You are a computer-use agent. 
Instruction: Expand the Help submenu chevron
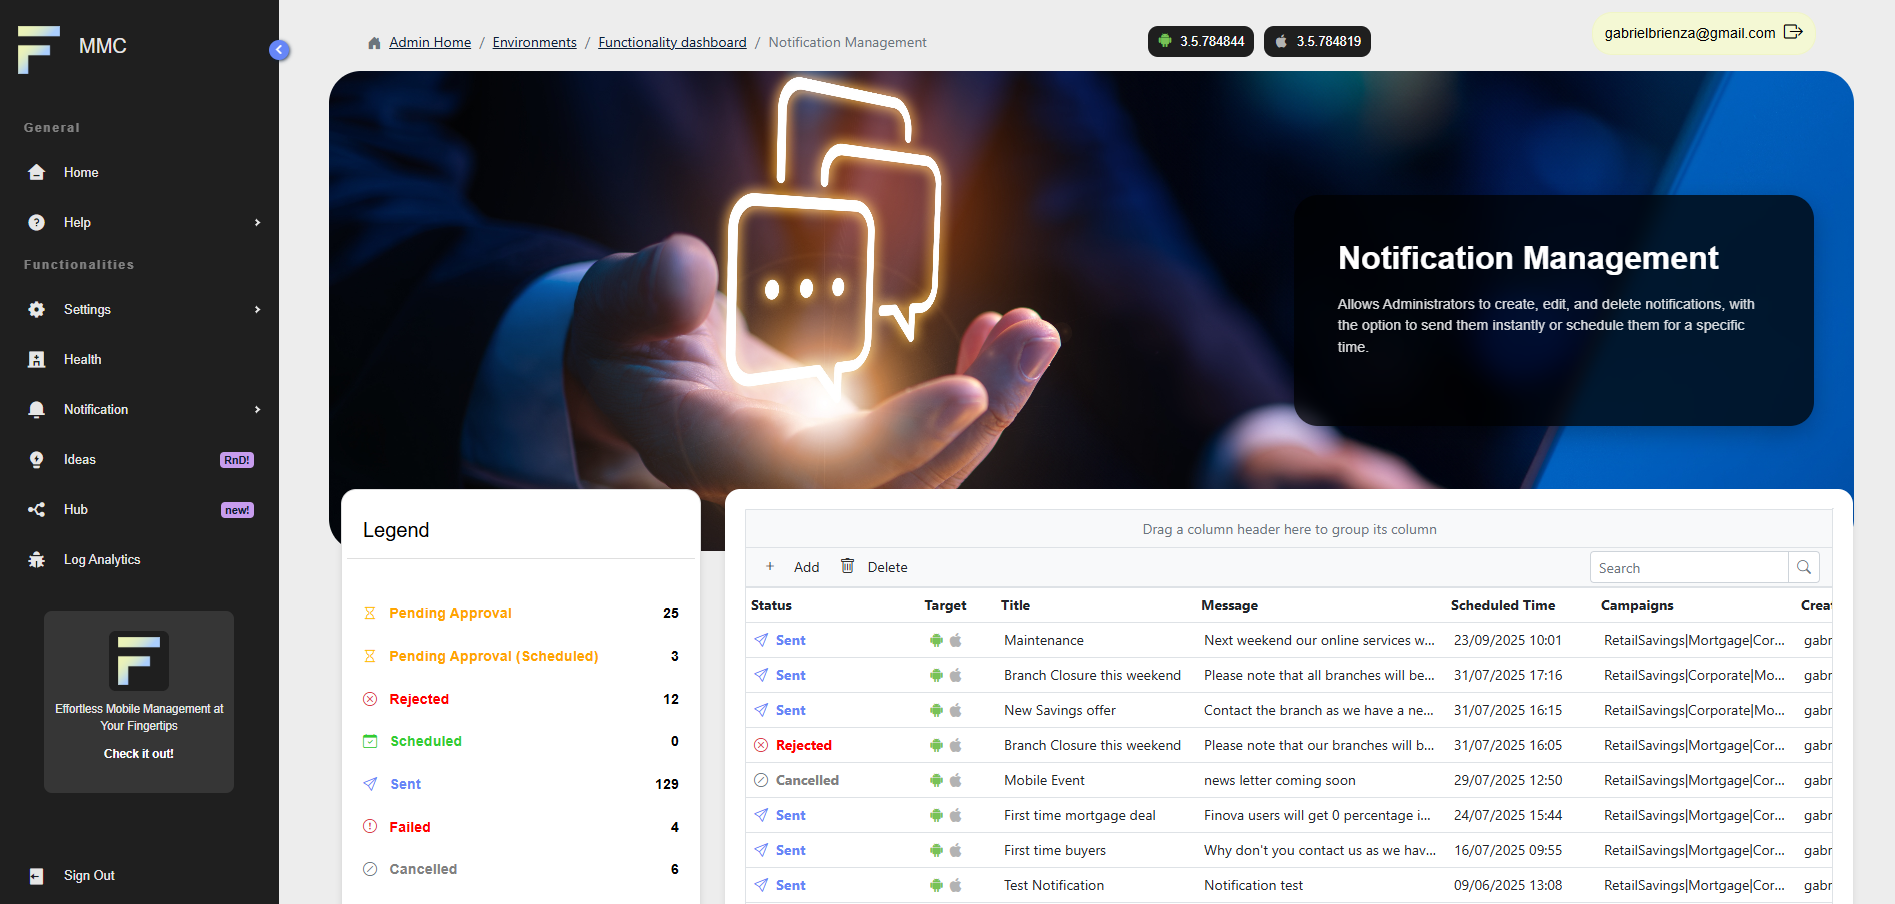[x=257, y=222]
